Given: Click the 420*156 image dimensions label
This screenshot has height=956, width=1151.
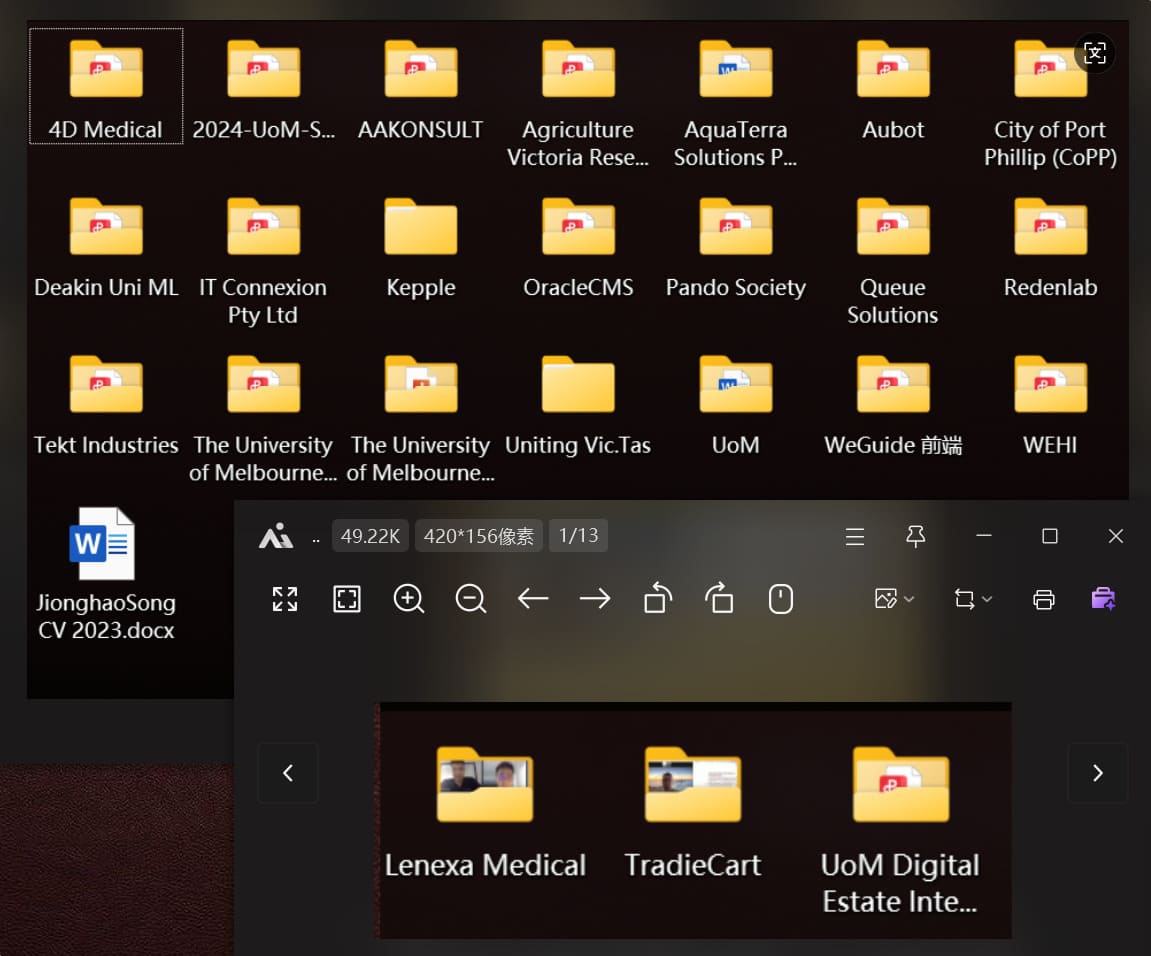Looking at the screenshot, I should click(x=479, y=535).
